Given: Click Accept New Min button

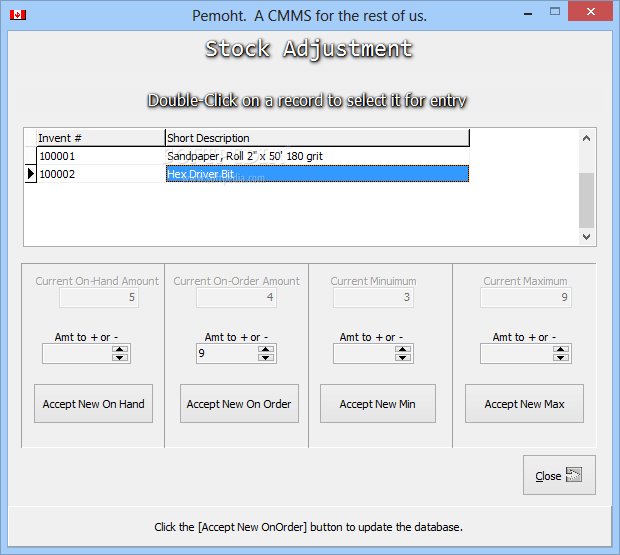Looking at the screenshot, I should click(x=378, y=404).
